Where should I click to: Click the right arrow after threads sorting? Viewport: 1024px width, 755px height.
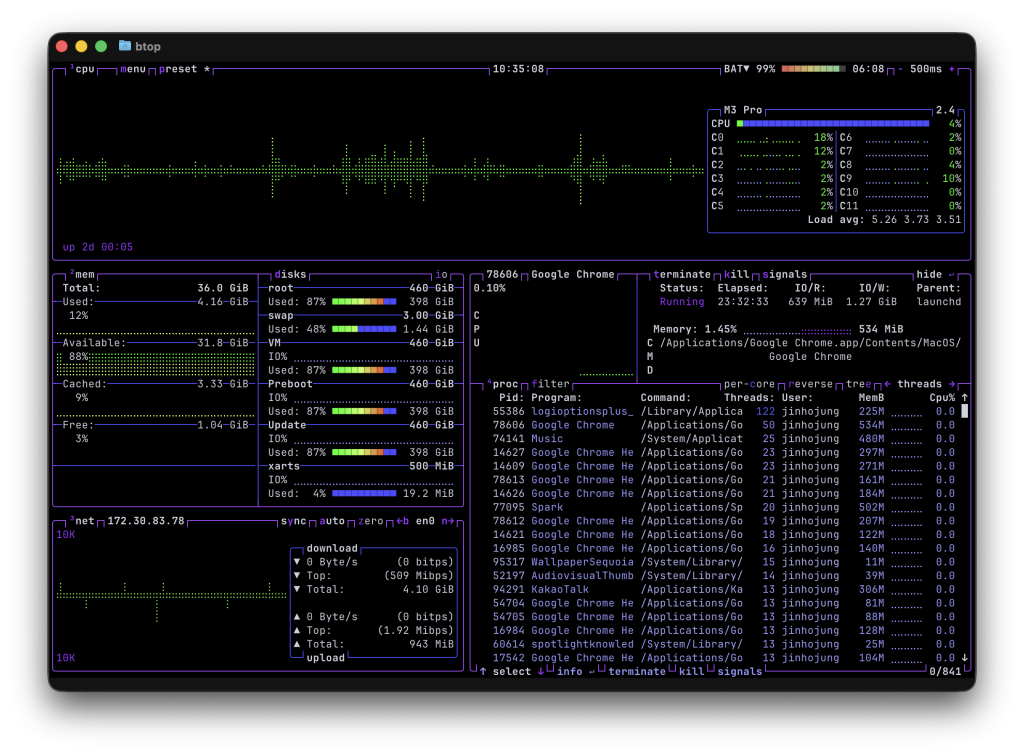click(x=951, y=384)
